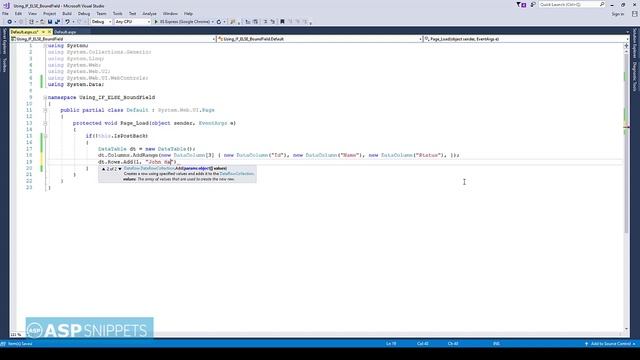Image resolution: width=640 pixels, height=360 pixels.
Task: Click the Open File toolbar icon
Action: tap(42, 22)
